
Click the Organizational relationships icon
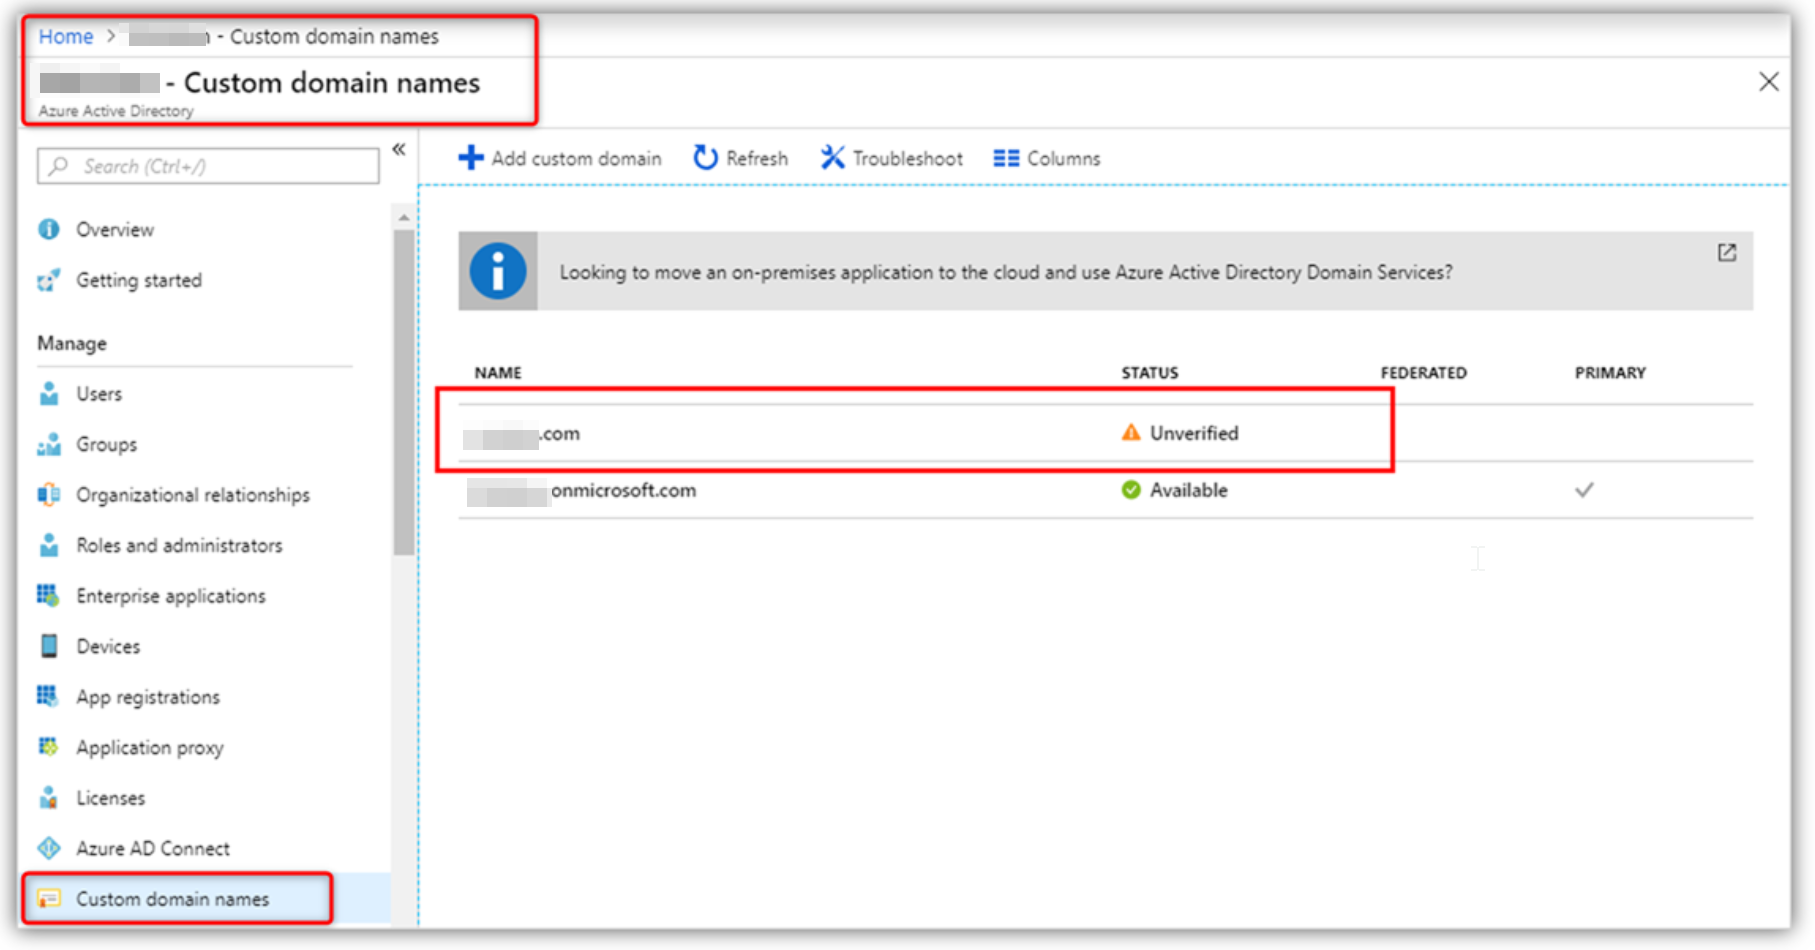coord(49,494)
